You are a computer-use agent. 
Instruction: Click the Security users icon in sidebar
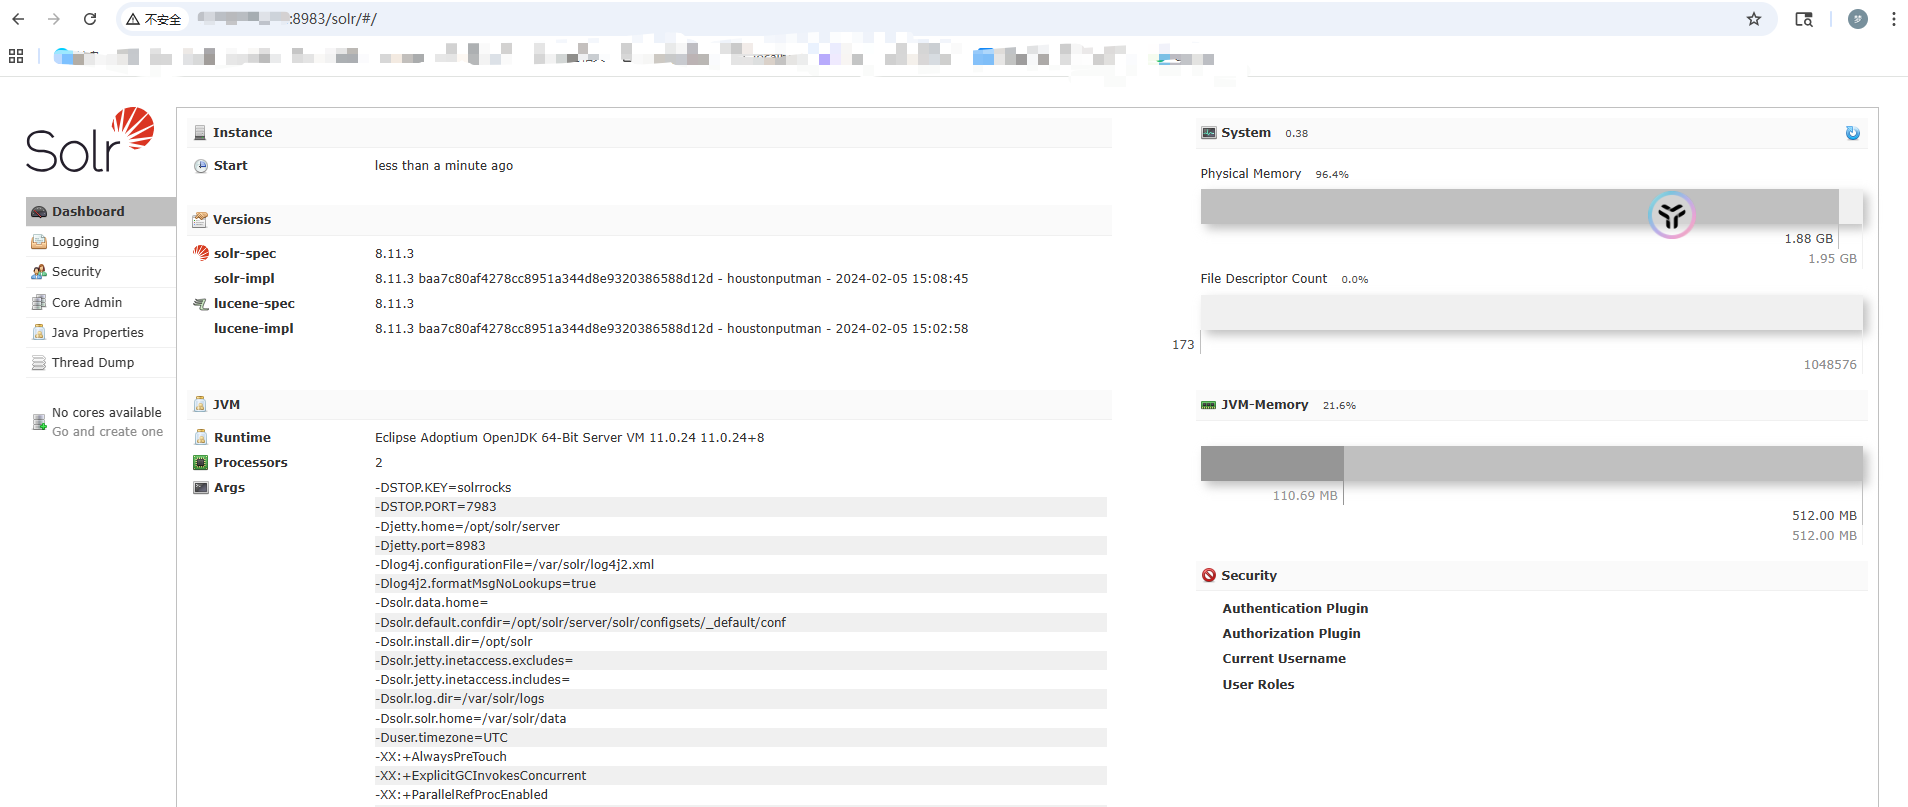(39, 272)
